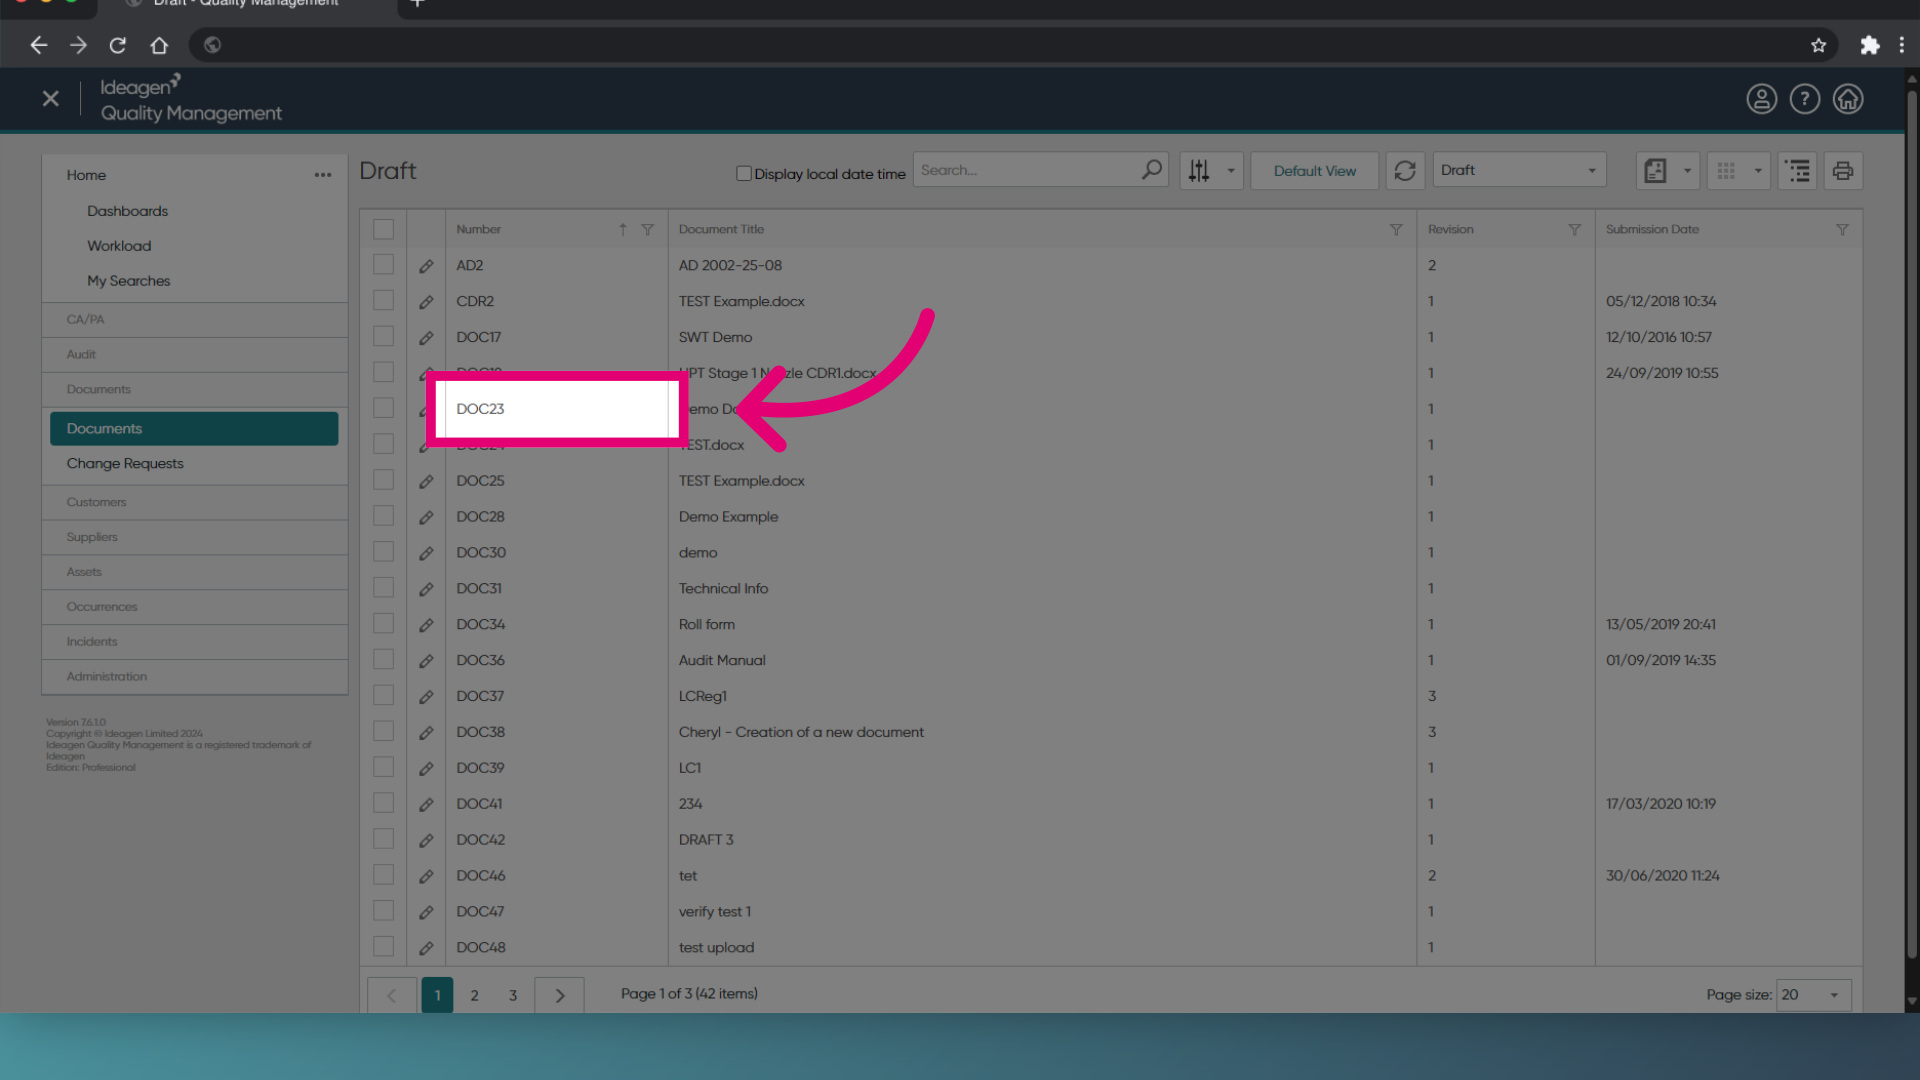Expand the Customers sidebar section
The image size is (1920, 1080).
pos(195,502)
